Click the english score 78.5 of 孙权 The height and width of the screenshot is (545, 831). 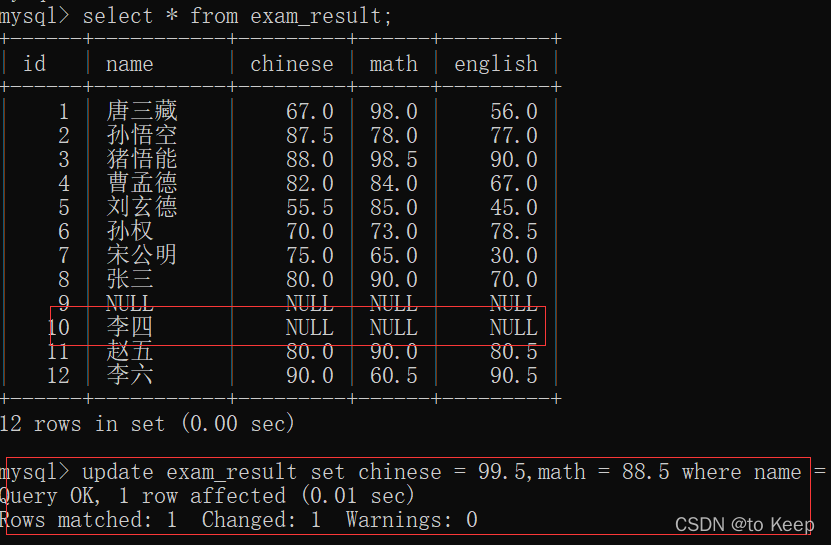pos(514,231)
